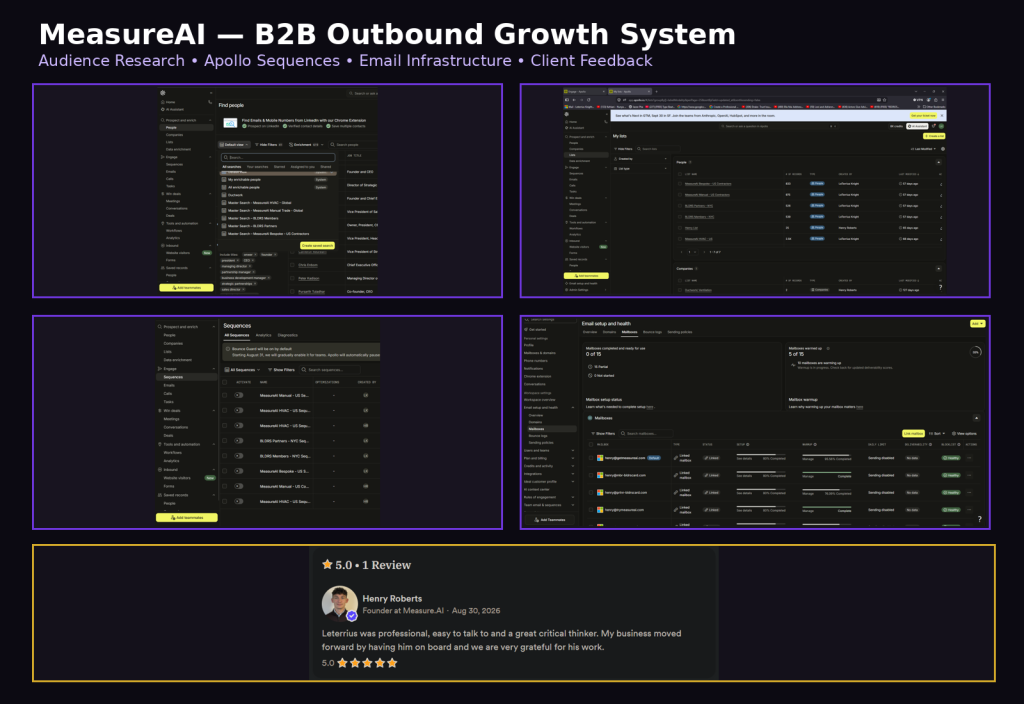
Task: Activate 'MeasureAI Manual - US Se...' sequence toggle
Action: [239, 395]
